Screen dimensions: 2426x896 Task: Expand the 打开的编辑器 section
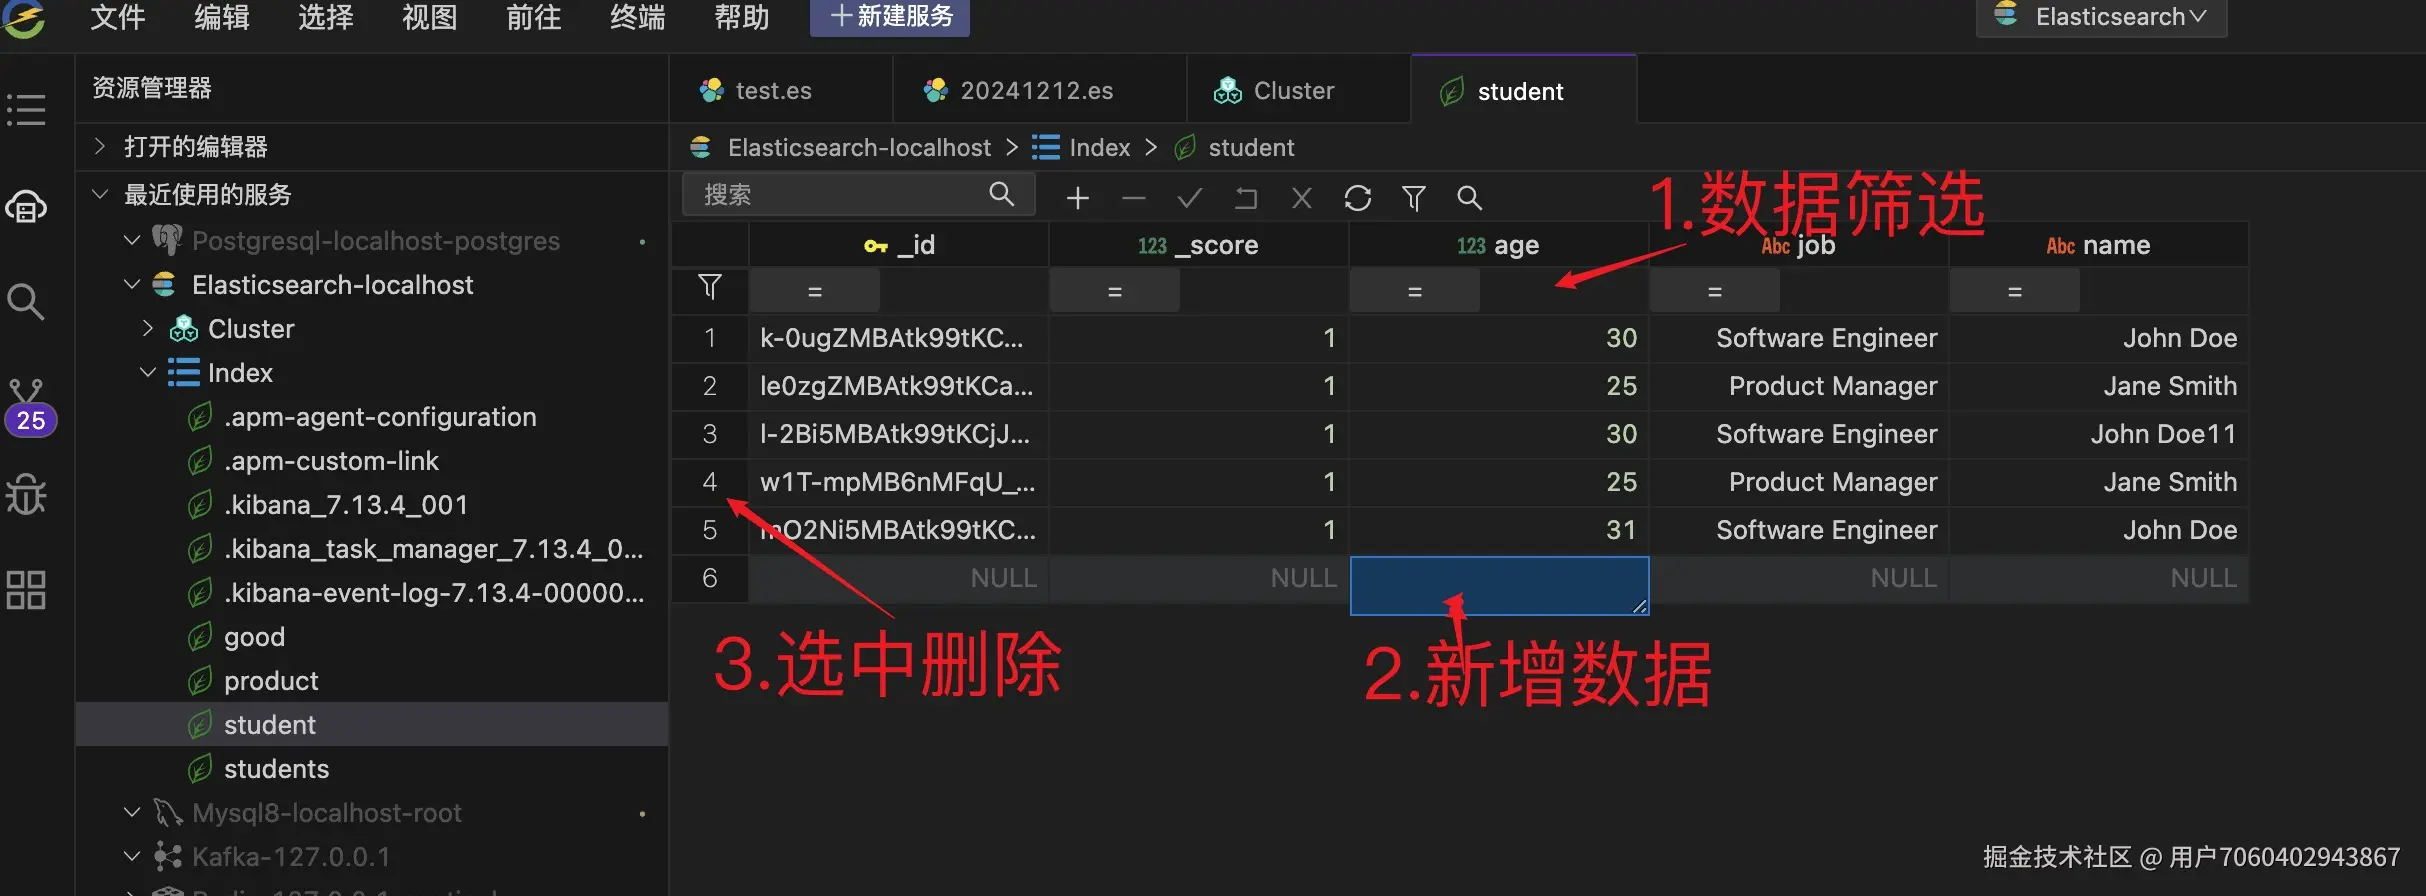[x=99, y=146]
